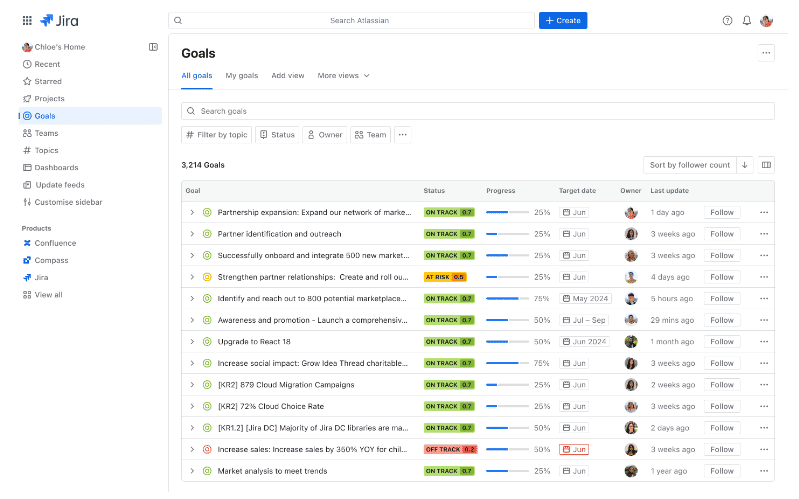The height and width of the screenshot is (499, 799).
Task: Click owner avatar for Upgrade to React 18
Action: (631, 342)
